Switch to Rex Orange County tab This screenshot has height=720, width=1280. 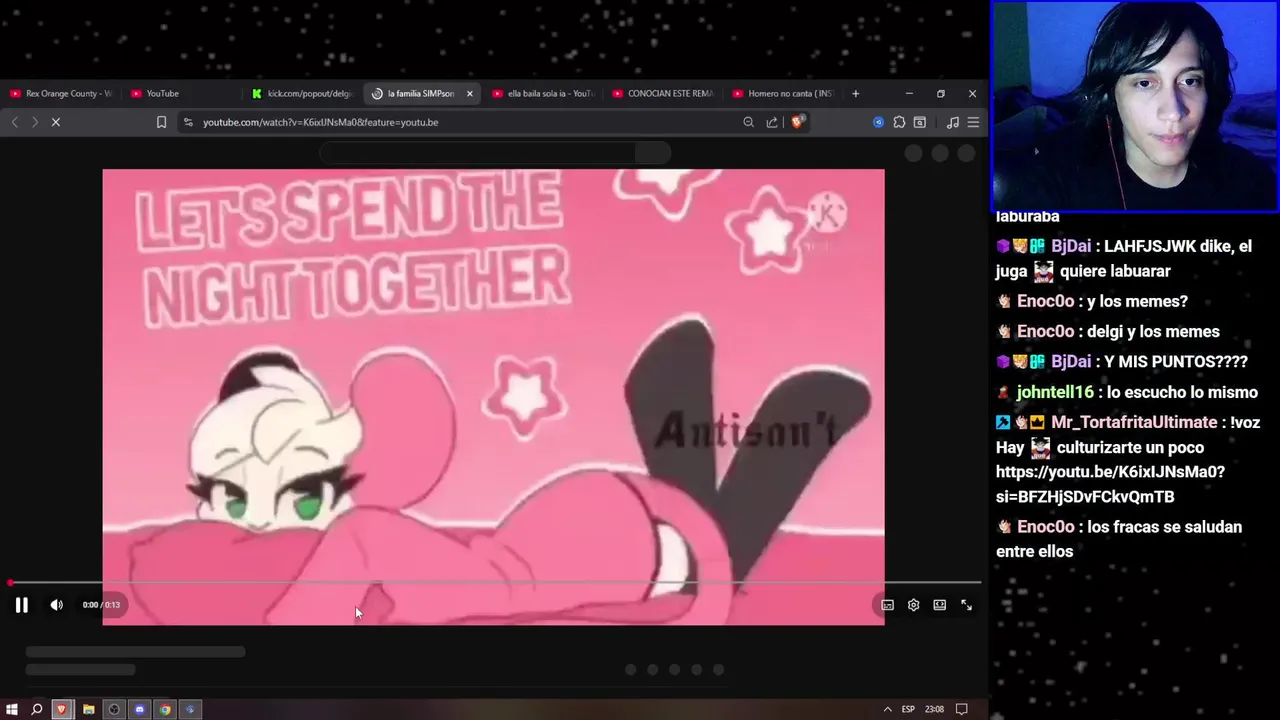(x=60, y=93)
